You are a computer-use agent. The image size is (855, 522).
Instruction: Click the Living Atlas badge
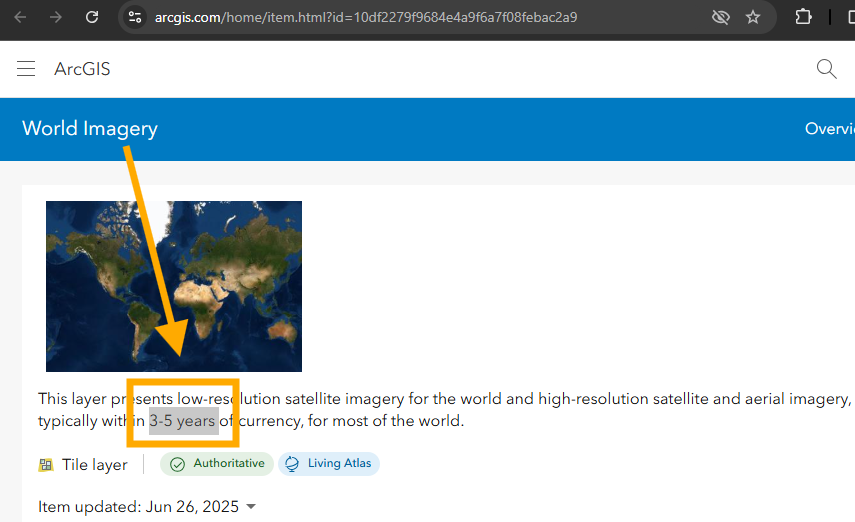329,464
